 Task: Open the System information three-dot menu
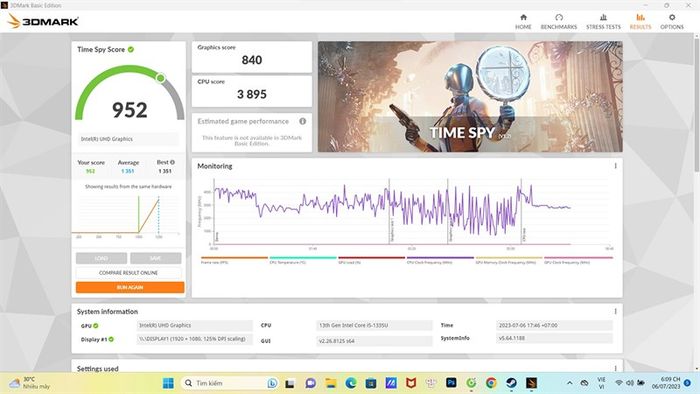point(615,311)
